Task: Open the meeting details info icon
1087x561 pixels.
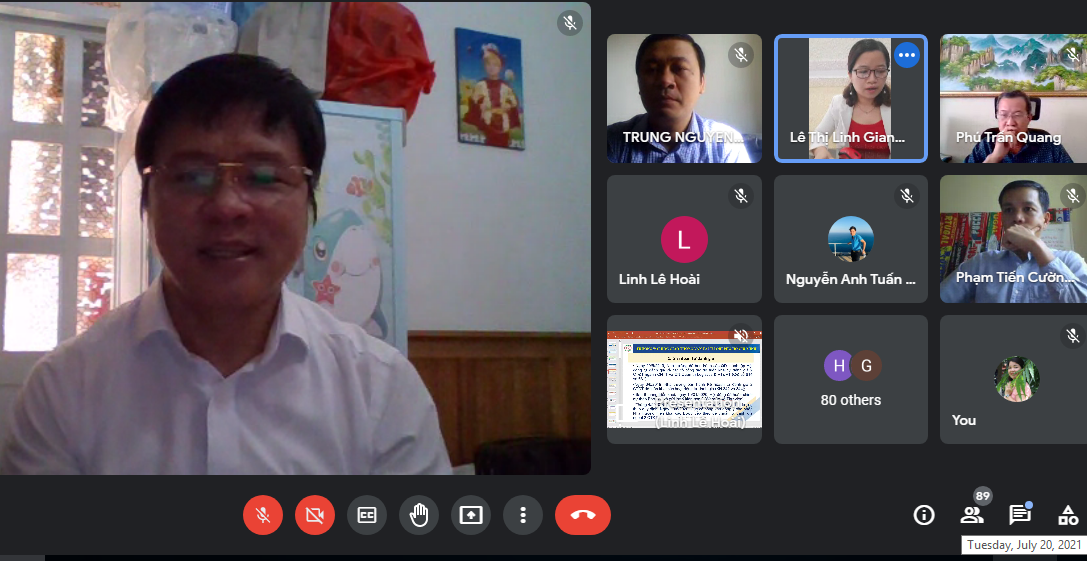Action: tap(924, 515)
